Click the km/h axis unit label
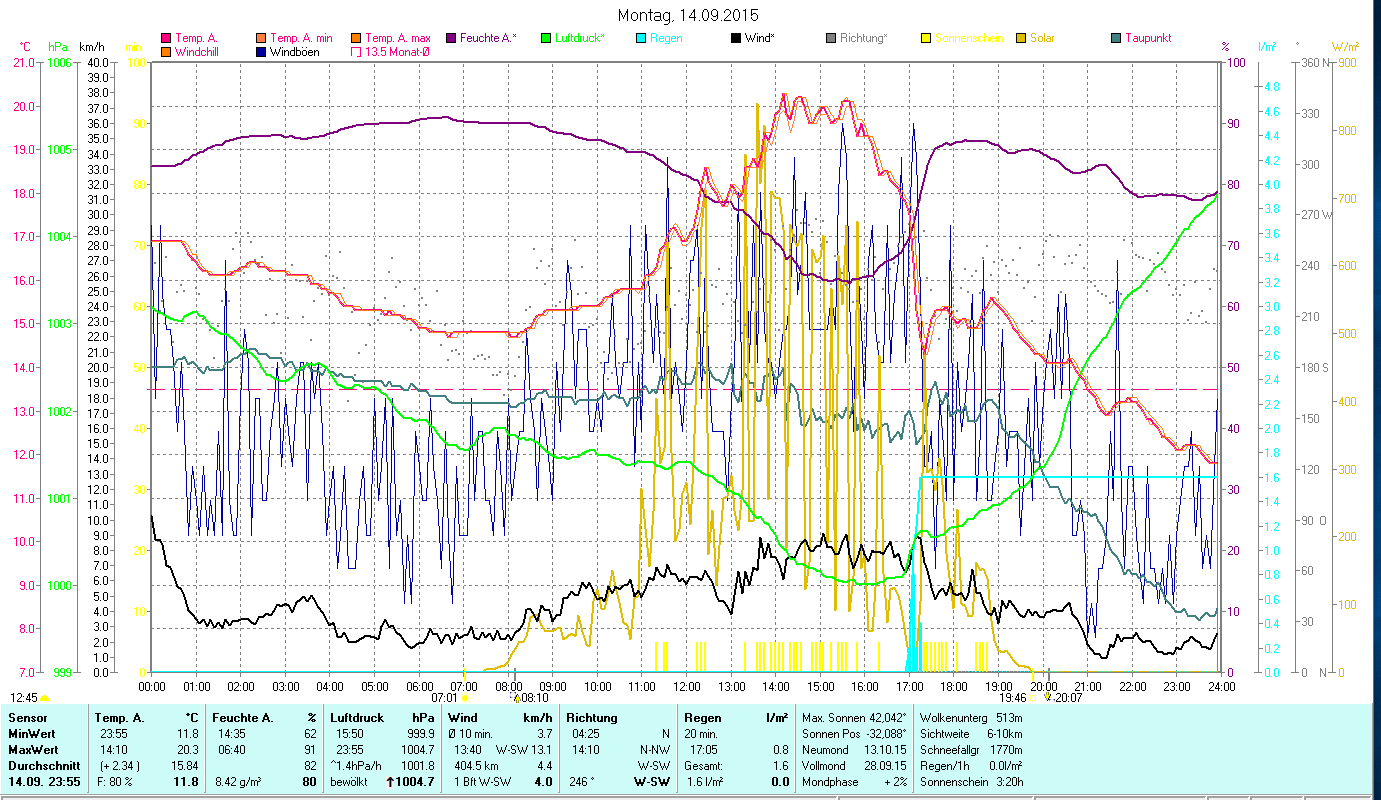Viewport: 1381px width, 800px height. [x=92, y=47]
